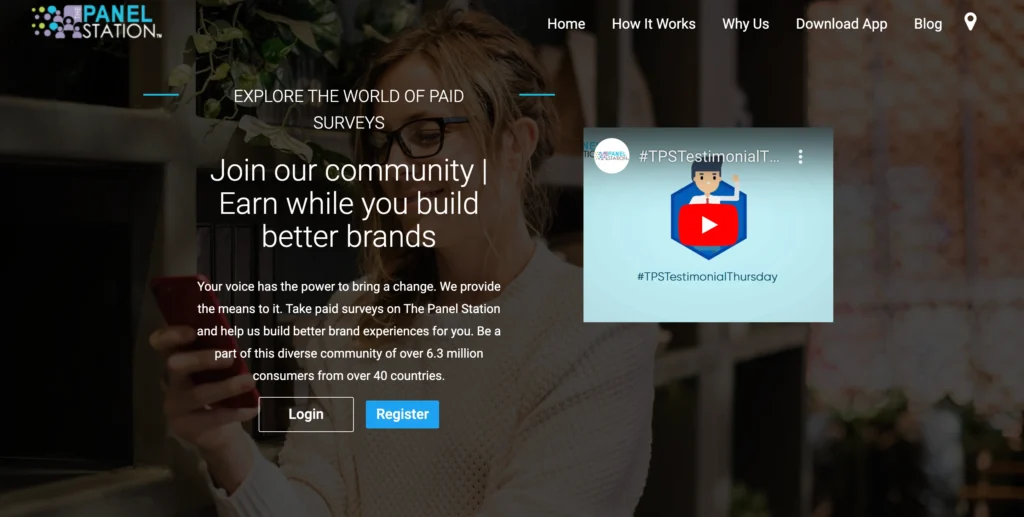Go to How It Works page
This screenshot has width=1024, height=517.
(x=654, y=24)
